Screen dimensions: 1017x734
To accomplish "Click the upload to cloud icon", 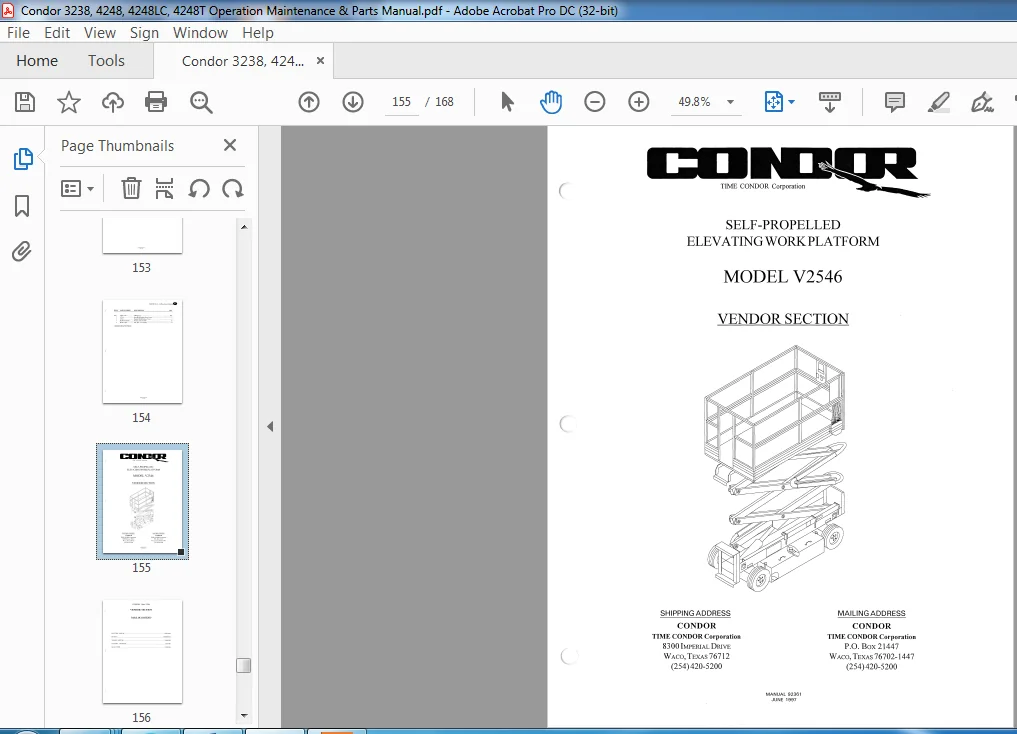I will [x=113, y=102].
